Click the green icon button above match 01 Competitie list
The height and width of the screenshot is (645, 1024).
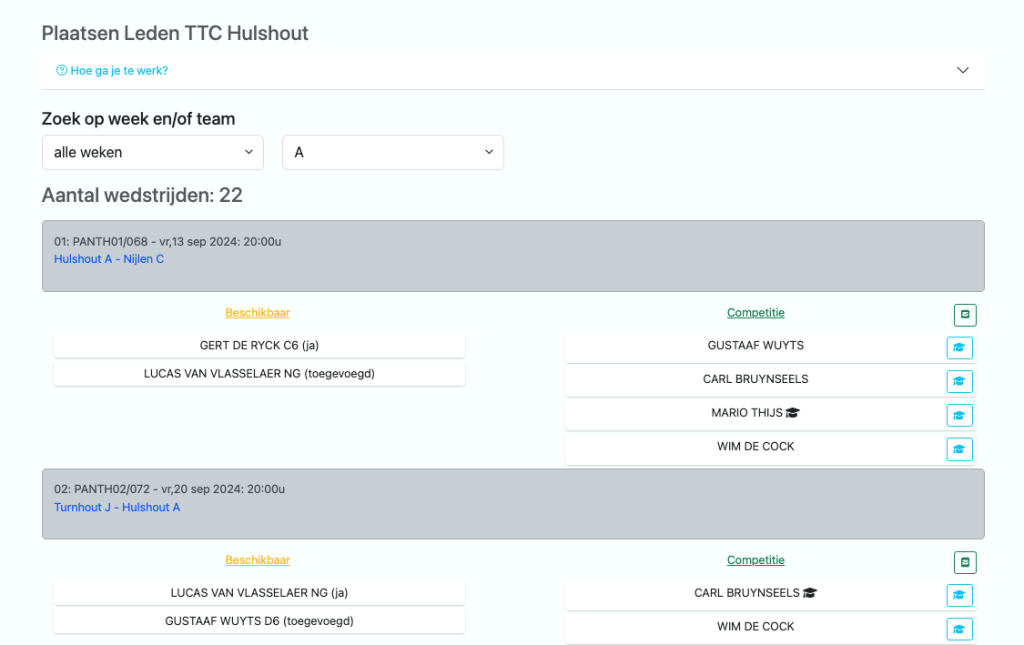click(964, 315)
